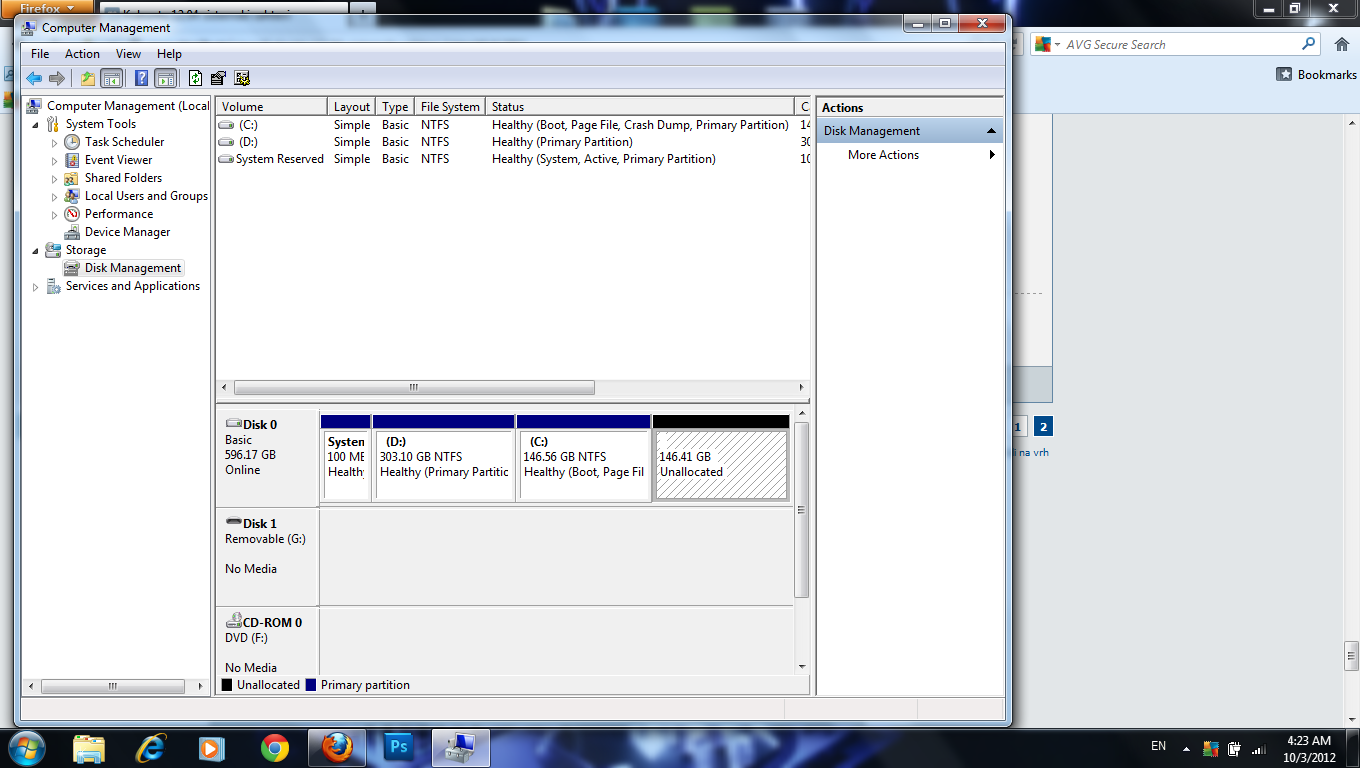Open the Windows Start menu
The width and height of the screenshot is (1360, 768).
[25, 747]
